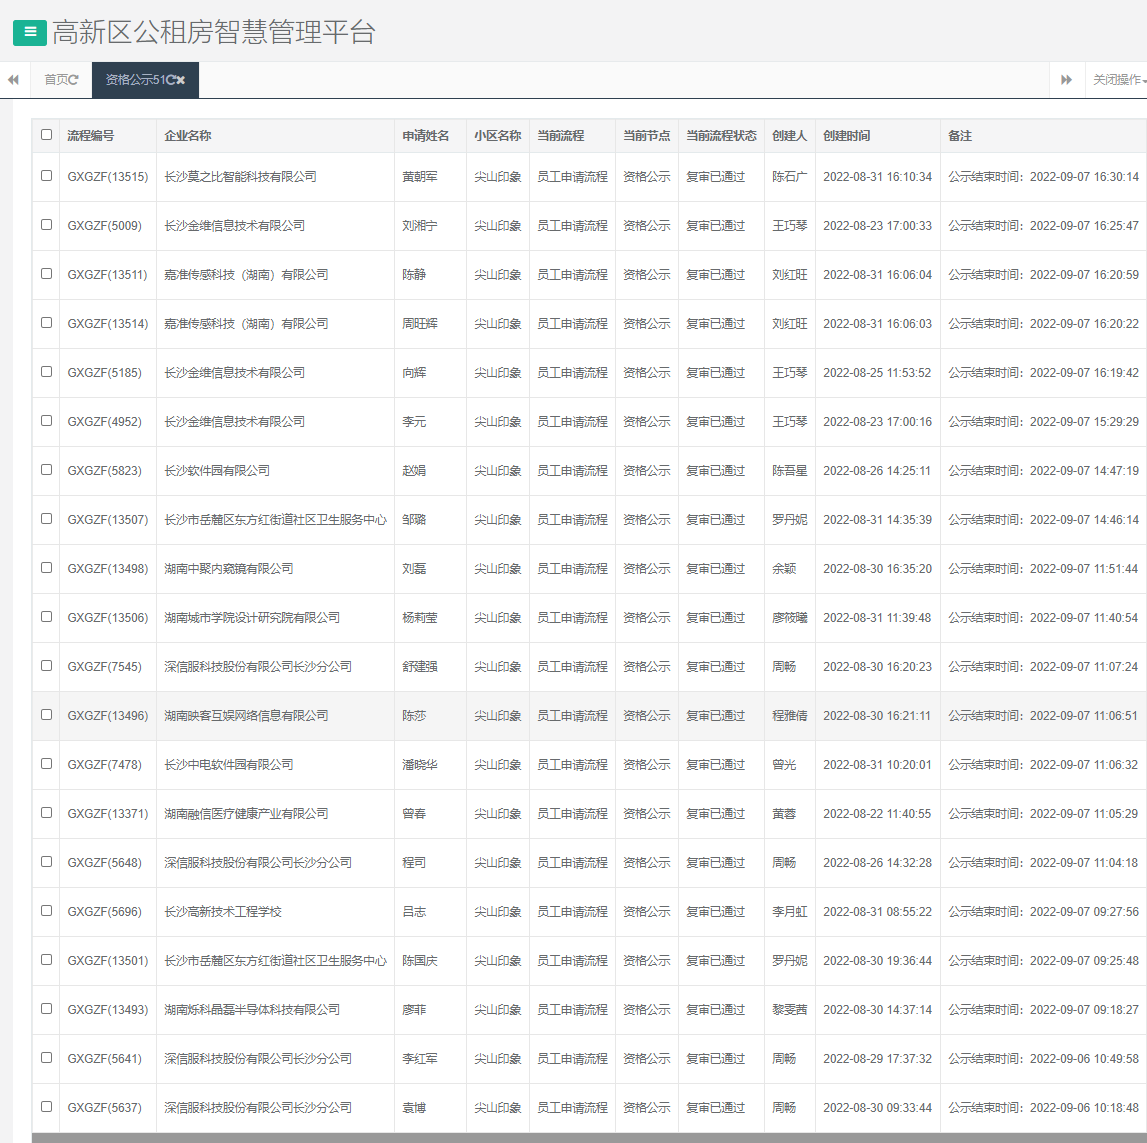The image size is (1147, 1143).
Task: Select checkbox for GXGZF(13496) row
Action: point(46,715)
